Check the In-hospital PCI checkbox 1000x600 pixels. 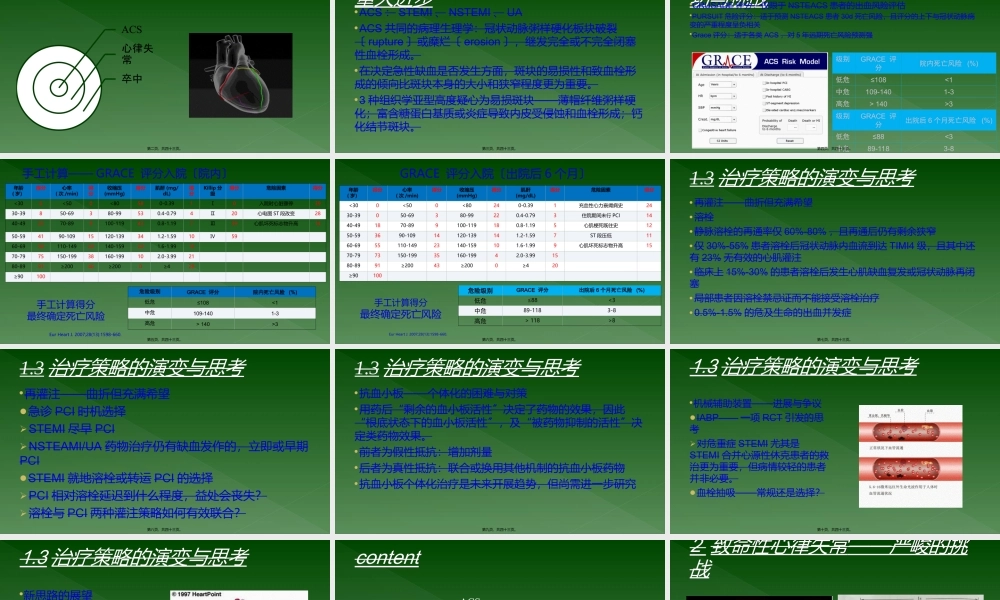coord(766,83)
